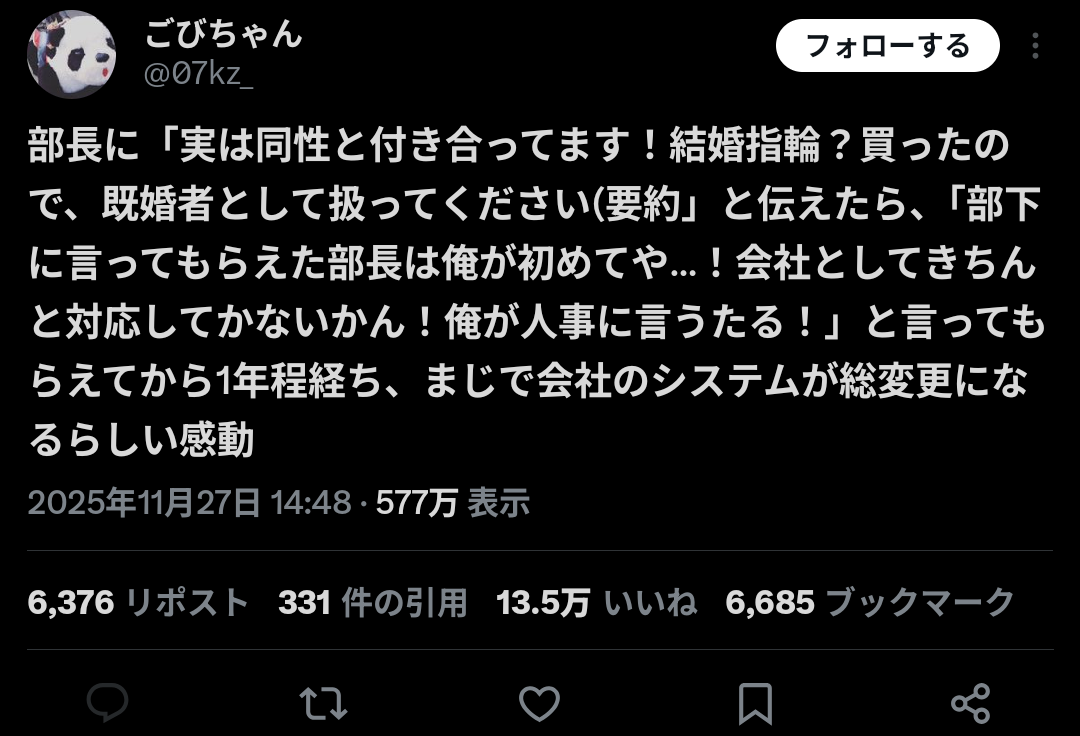Image resolution: width=1080 pixels, height=736 pixels.
Task: Open the reply icon under the tweet
Action: tap(107, 703)
